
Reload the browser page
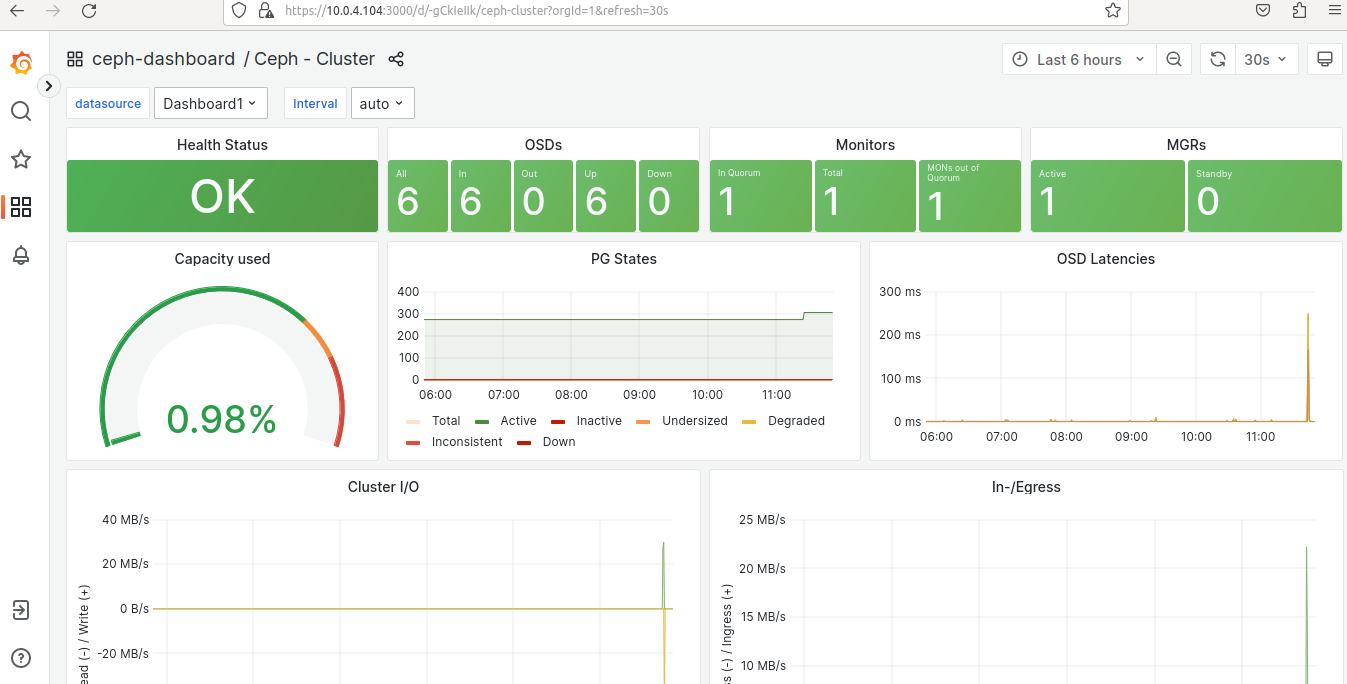click(89, 10)
